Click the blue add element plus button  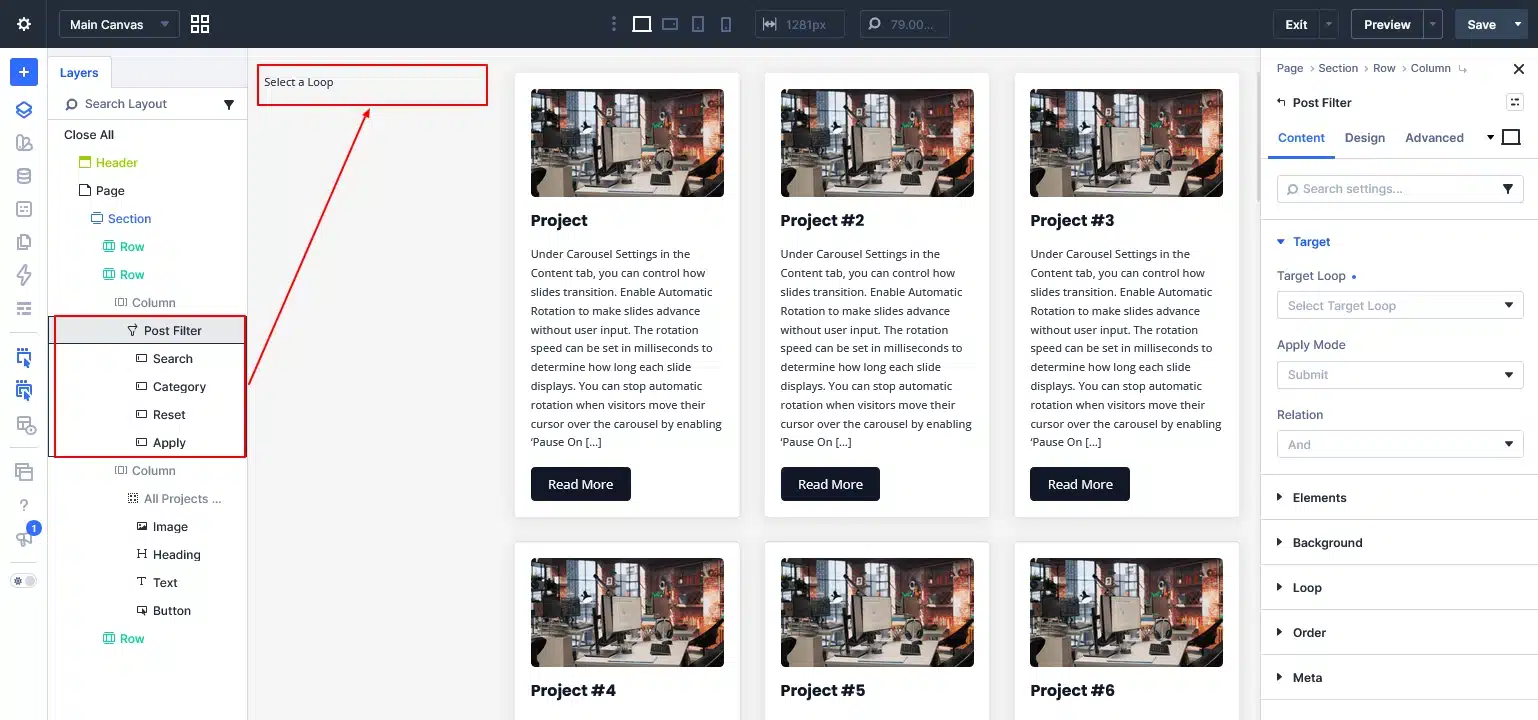pyautogui.click(x=24, y=73)
